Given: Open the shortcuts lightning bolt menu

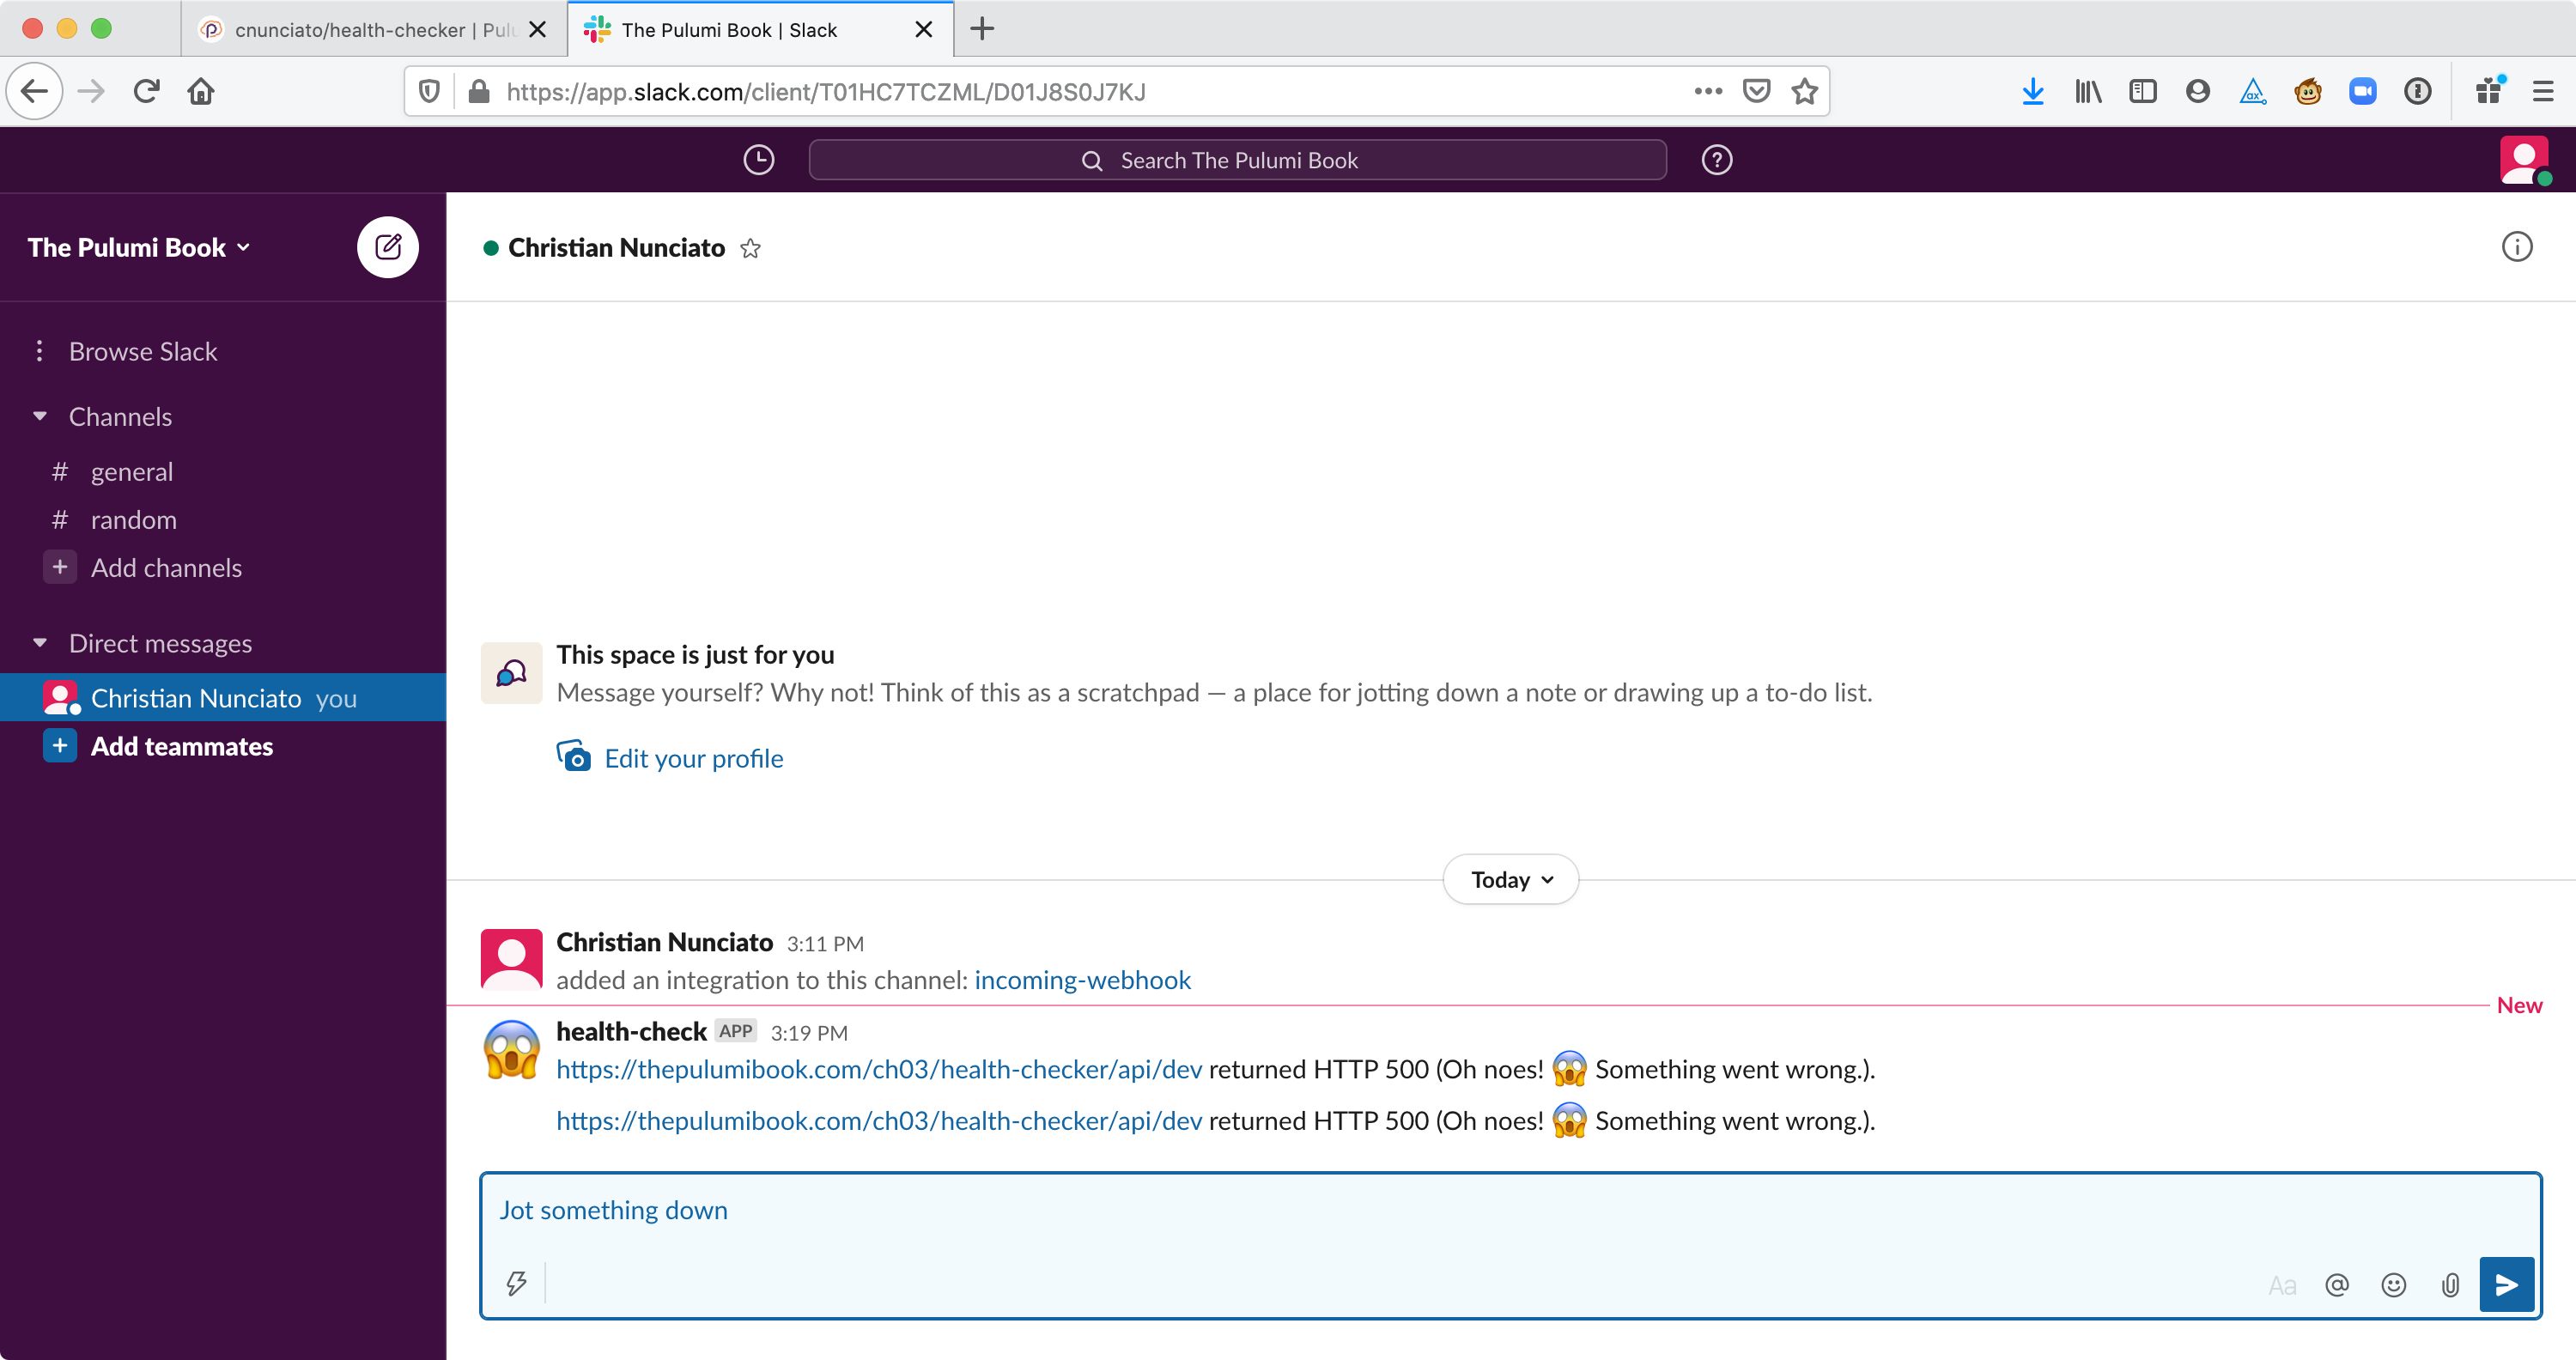Looking at the screenshot, I should (x=516, y=1283).
